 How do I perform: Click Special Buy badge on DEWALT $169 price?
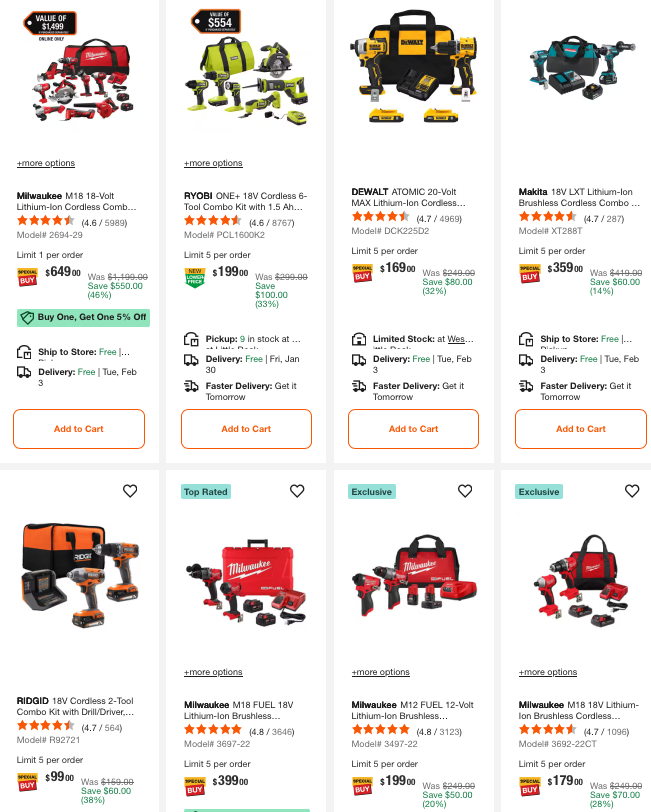point(362,273)
